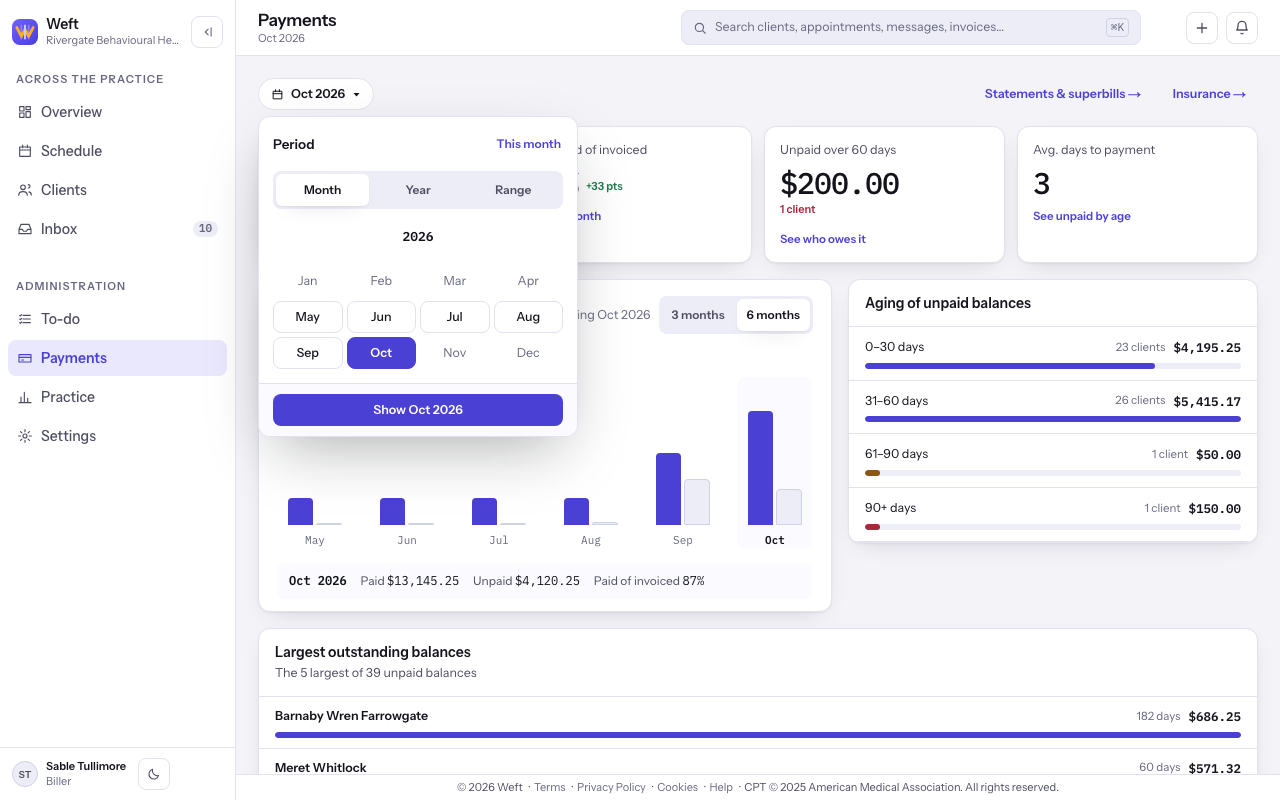1280x800 pixels.
Task: Click the 0–30 days aging bar
Action: click(1053, 366)
